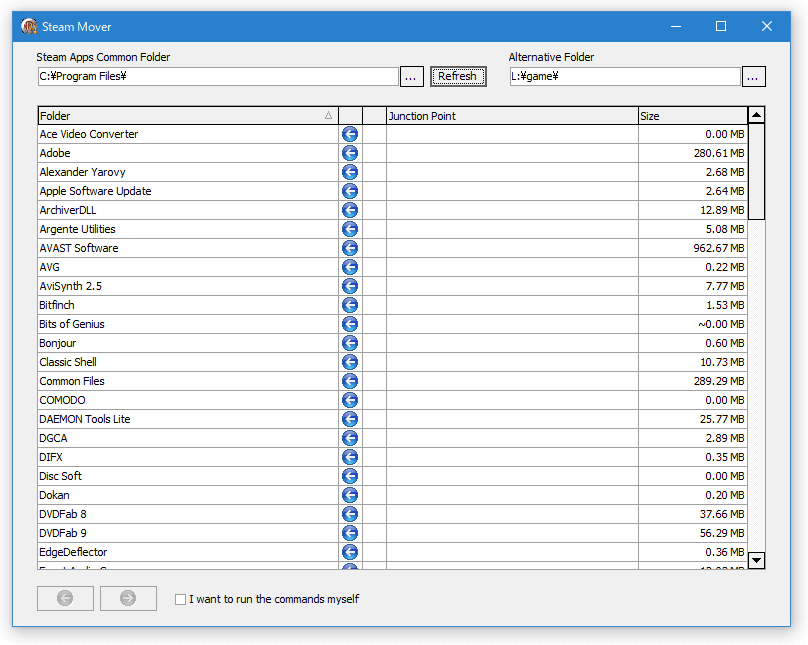808x645 pixels.
Task: Click the move-to-alternative right arrow button at bottom
Action: [128, 599]
